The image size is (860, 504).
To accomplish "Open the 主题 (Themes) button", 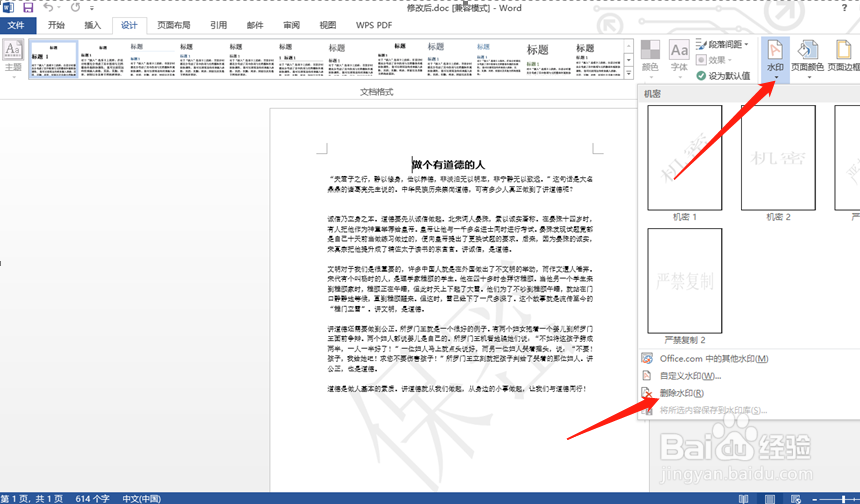I will click(13, 58).
